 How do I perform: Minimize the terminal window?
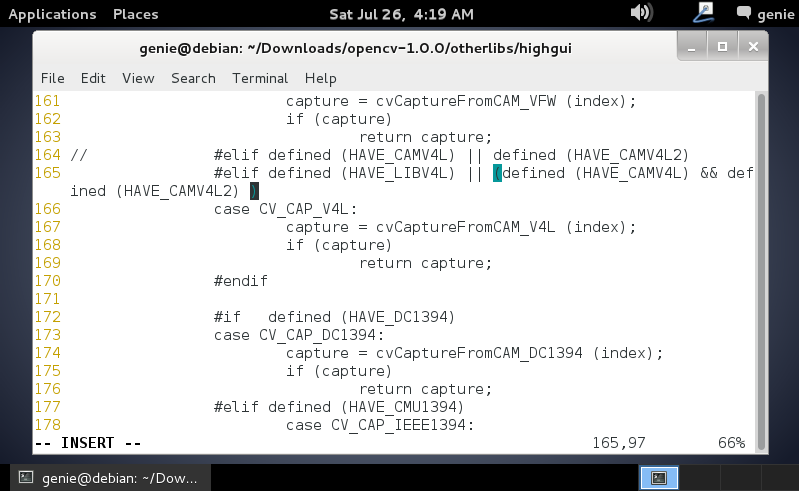pos(691,47)
